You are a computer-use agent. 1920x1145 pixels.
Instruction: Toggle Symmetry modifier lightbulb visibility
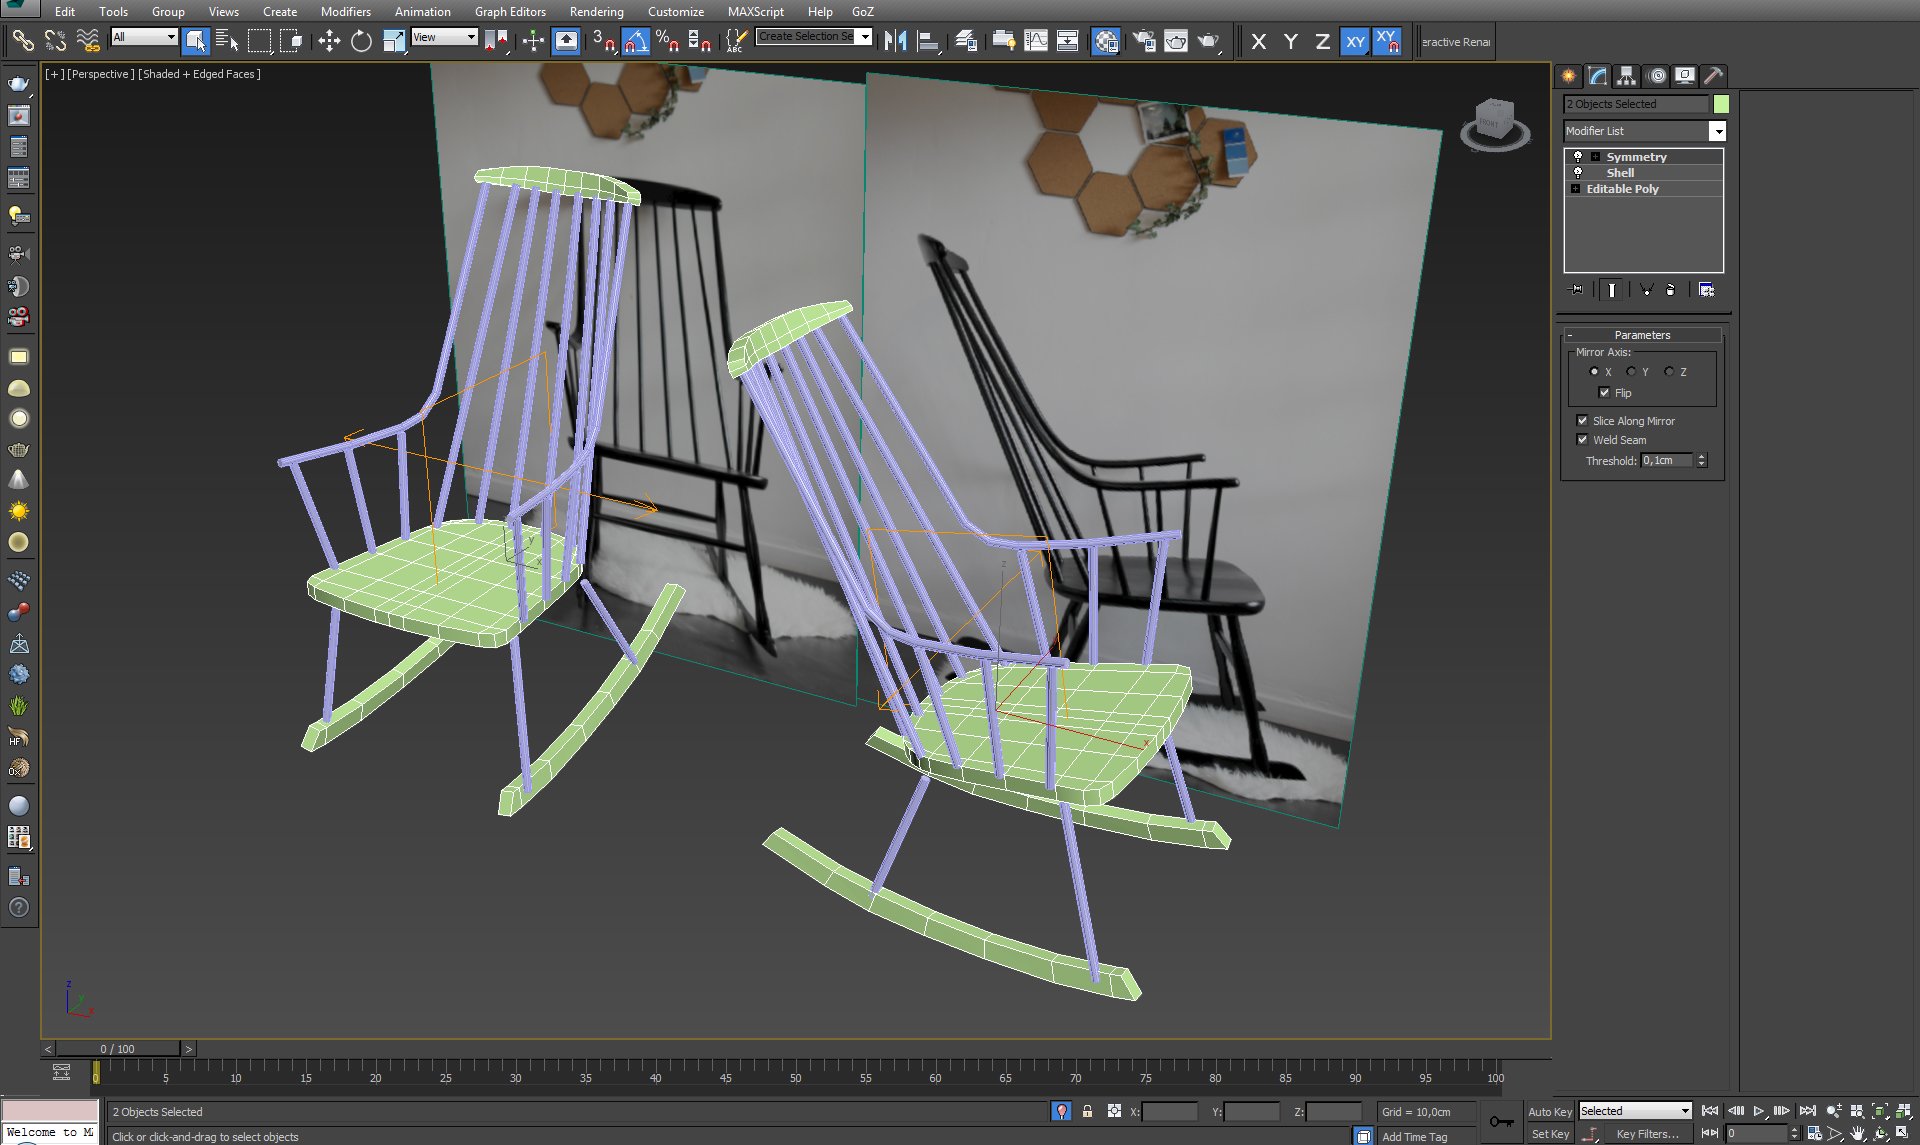click(1578, 157)
